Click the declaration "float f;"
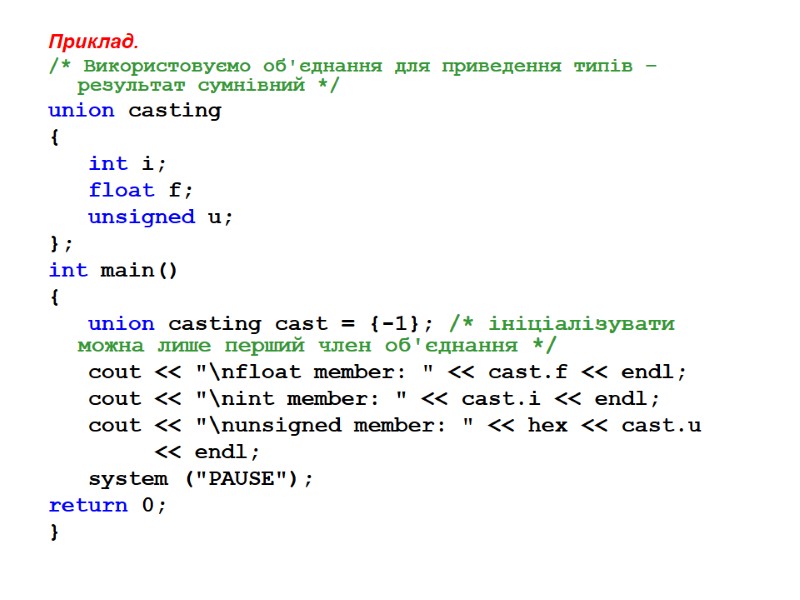Image resolution: width=800 pixels, height=600 pixels. click(140, 190)
